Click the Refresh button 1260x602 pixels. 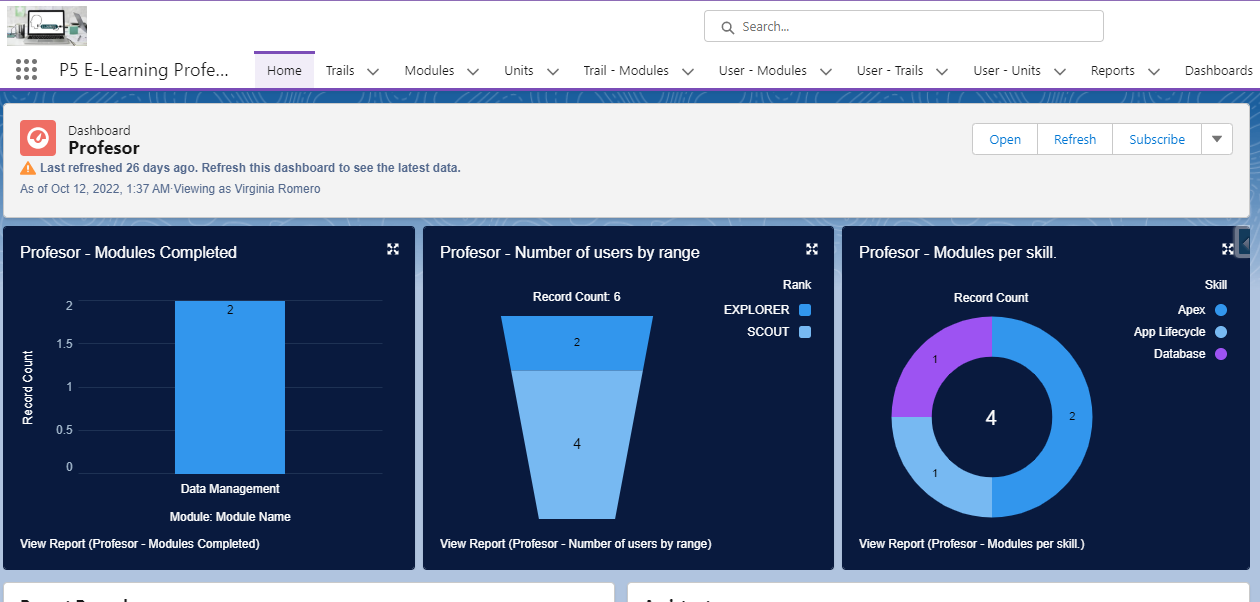(x=1074, y=138)
